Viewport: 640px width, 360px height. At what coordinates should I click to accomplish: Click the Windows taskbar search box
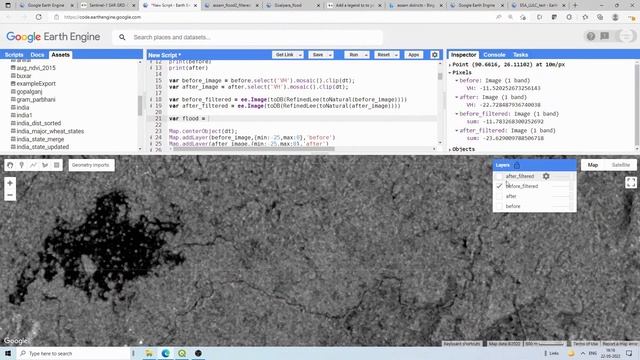pyautogui.click(x=73, y=353)
